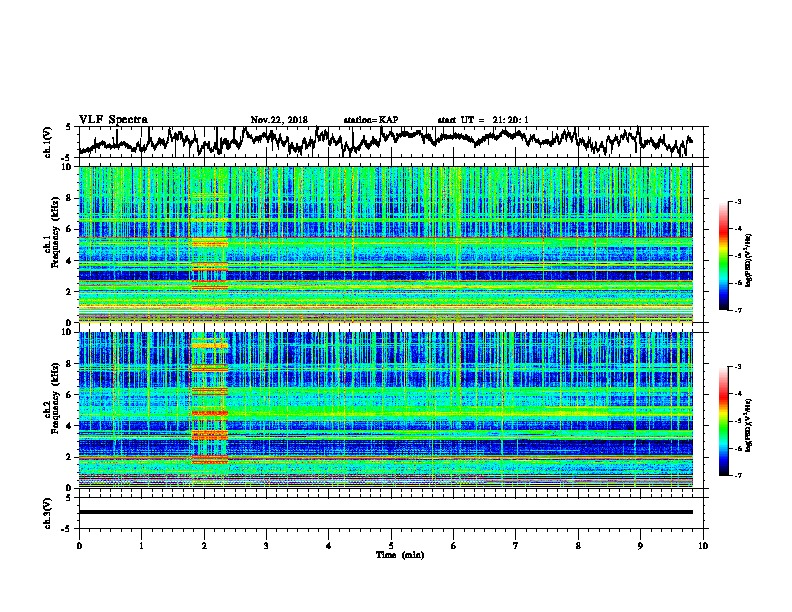The height and width of the screenshot is (612, 792).
Task: Select the "start UT = 21:20: 1" text
Action: [482, 120]
